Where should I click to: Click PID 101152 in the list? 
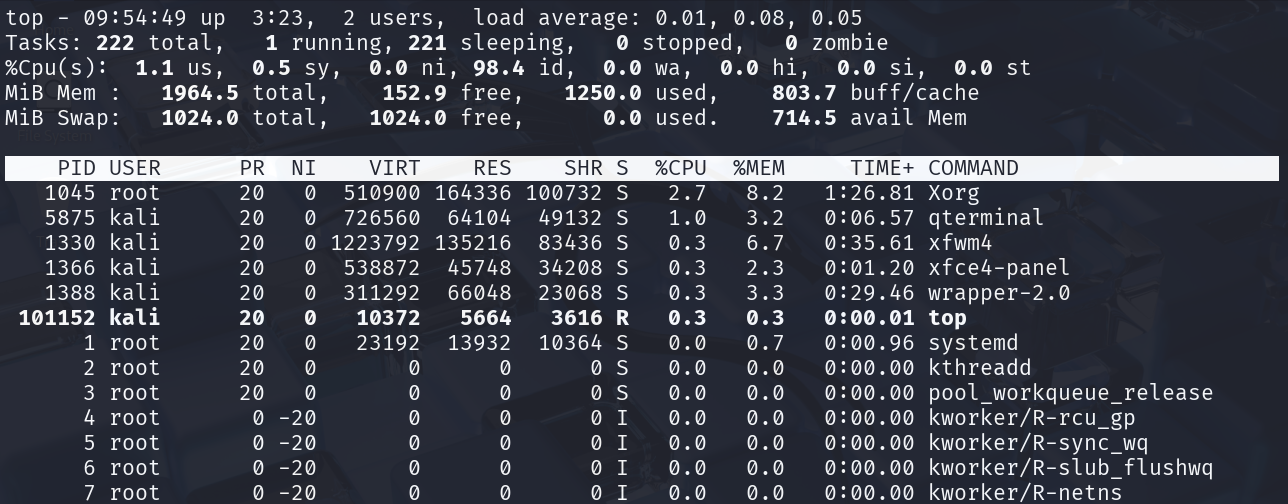coord(57,318)
